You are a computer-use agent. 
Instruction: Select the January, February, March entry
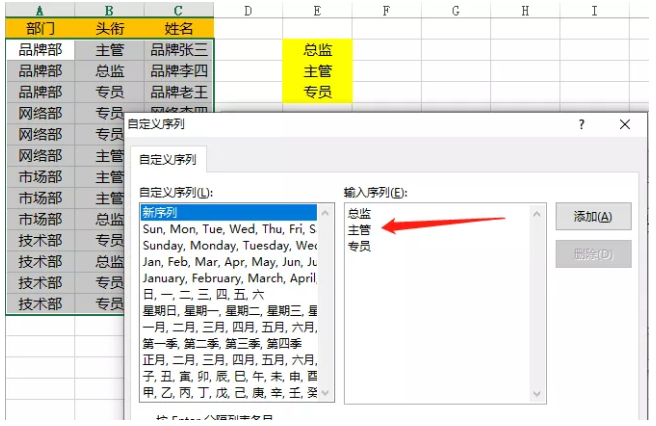(x=229, y=278)
